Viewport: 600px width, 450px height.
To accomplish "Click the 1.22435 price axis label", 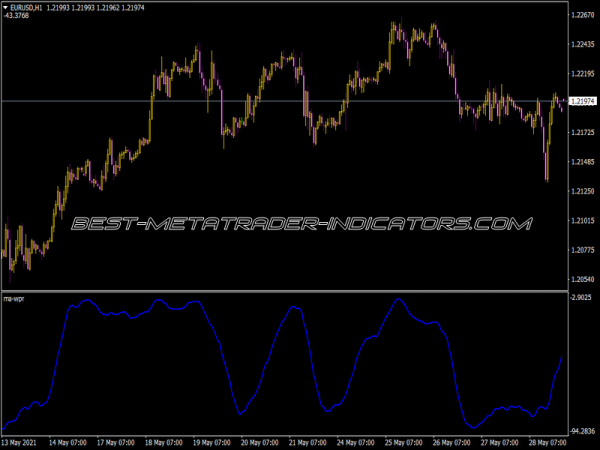I will coord(582,44).
